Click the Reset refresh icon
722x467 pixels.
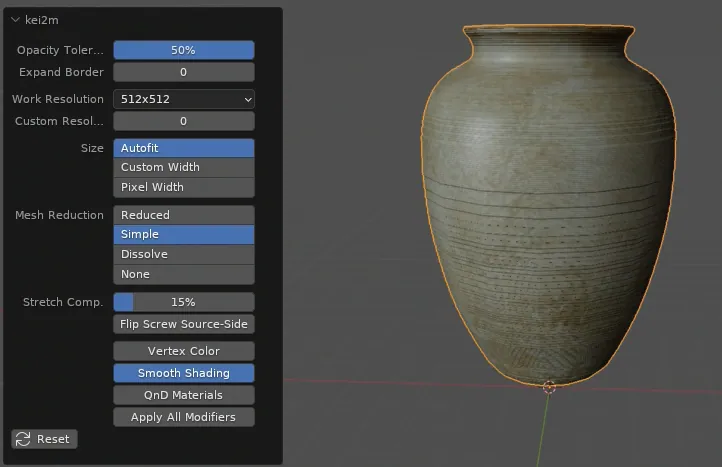23,439
